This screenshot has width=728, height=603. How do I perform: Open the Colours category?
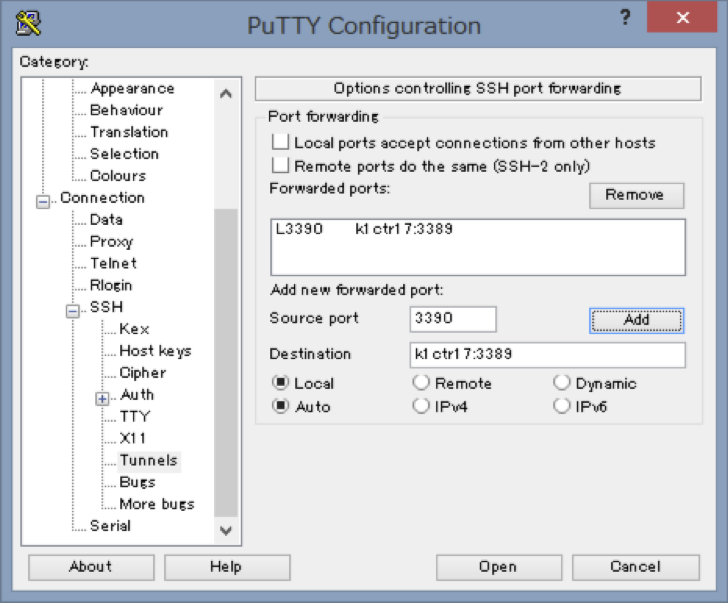(118, 175)
